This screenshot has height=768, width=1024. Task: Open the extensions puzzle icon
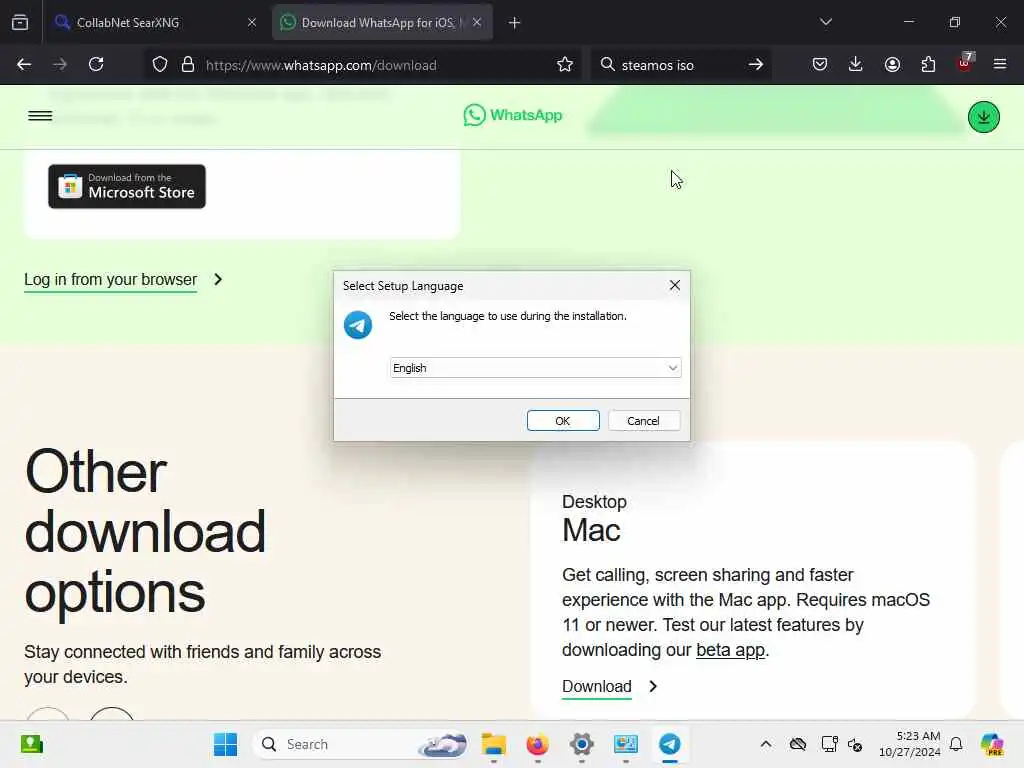click(928, 65)
